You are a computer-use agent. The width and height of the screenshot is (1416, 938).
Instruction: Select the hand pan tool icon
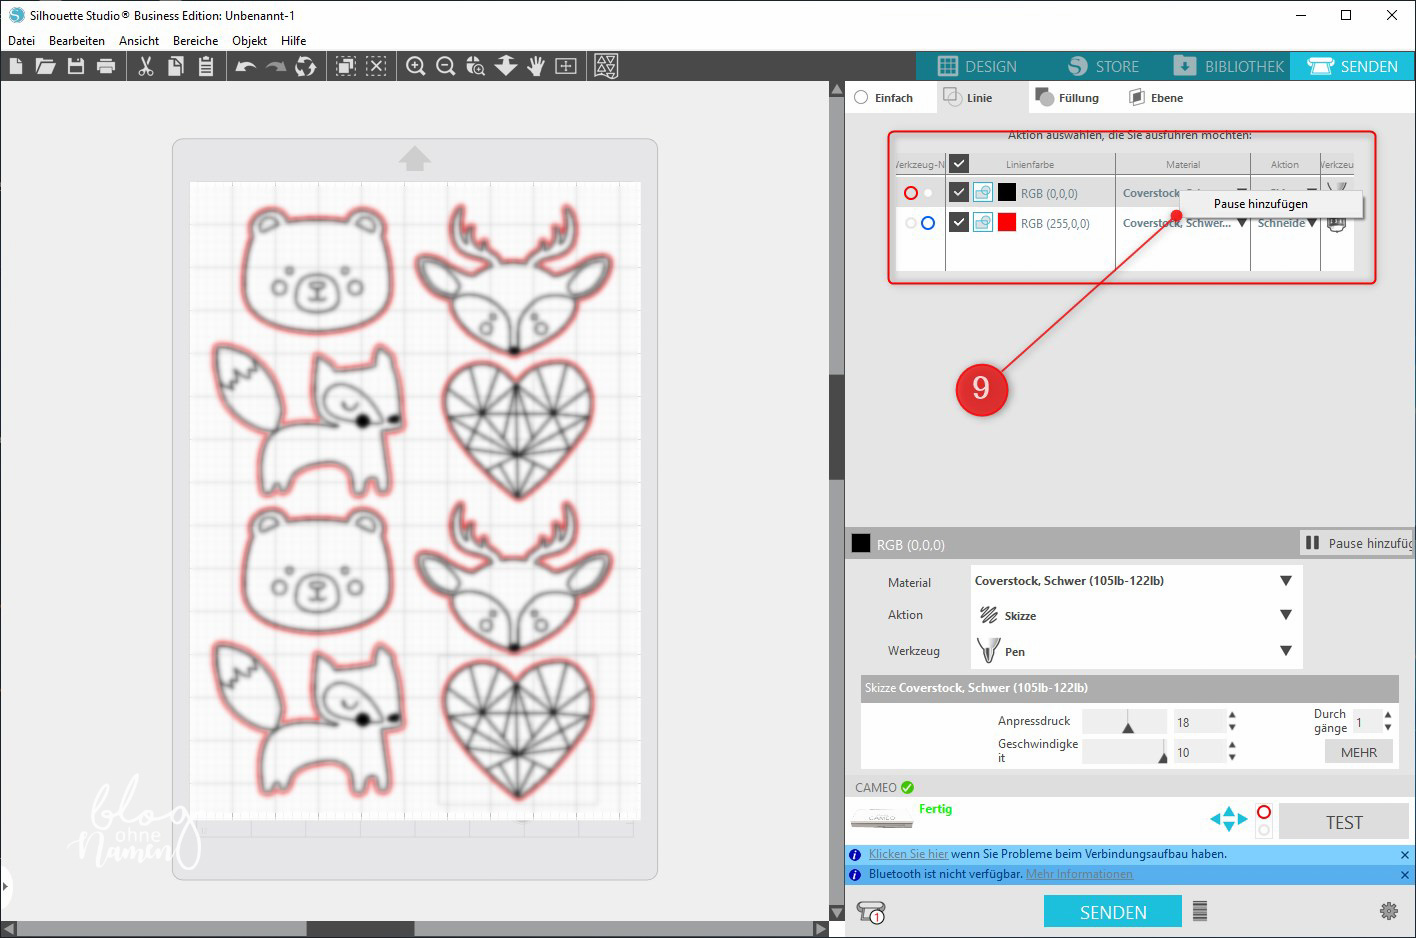[x=536, y=66]
